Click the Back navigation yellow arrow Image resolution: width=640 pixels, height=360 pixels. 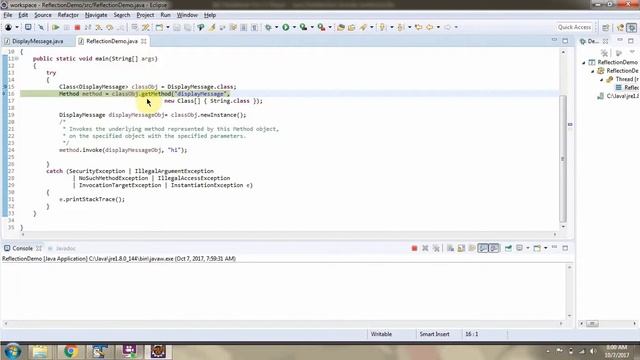[429, 27]
